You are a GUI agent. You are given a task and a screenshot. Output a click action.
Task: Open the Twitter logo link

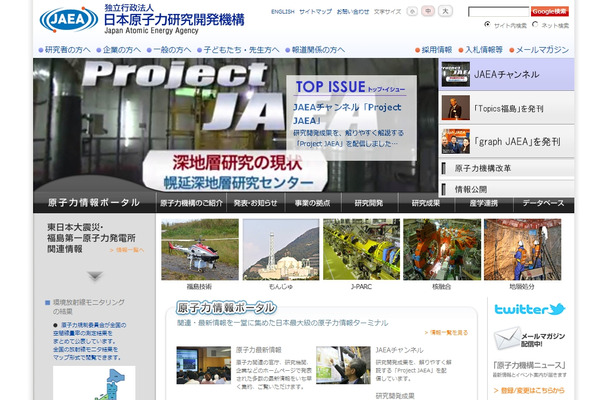tap(530, 309)
